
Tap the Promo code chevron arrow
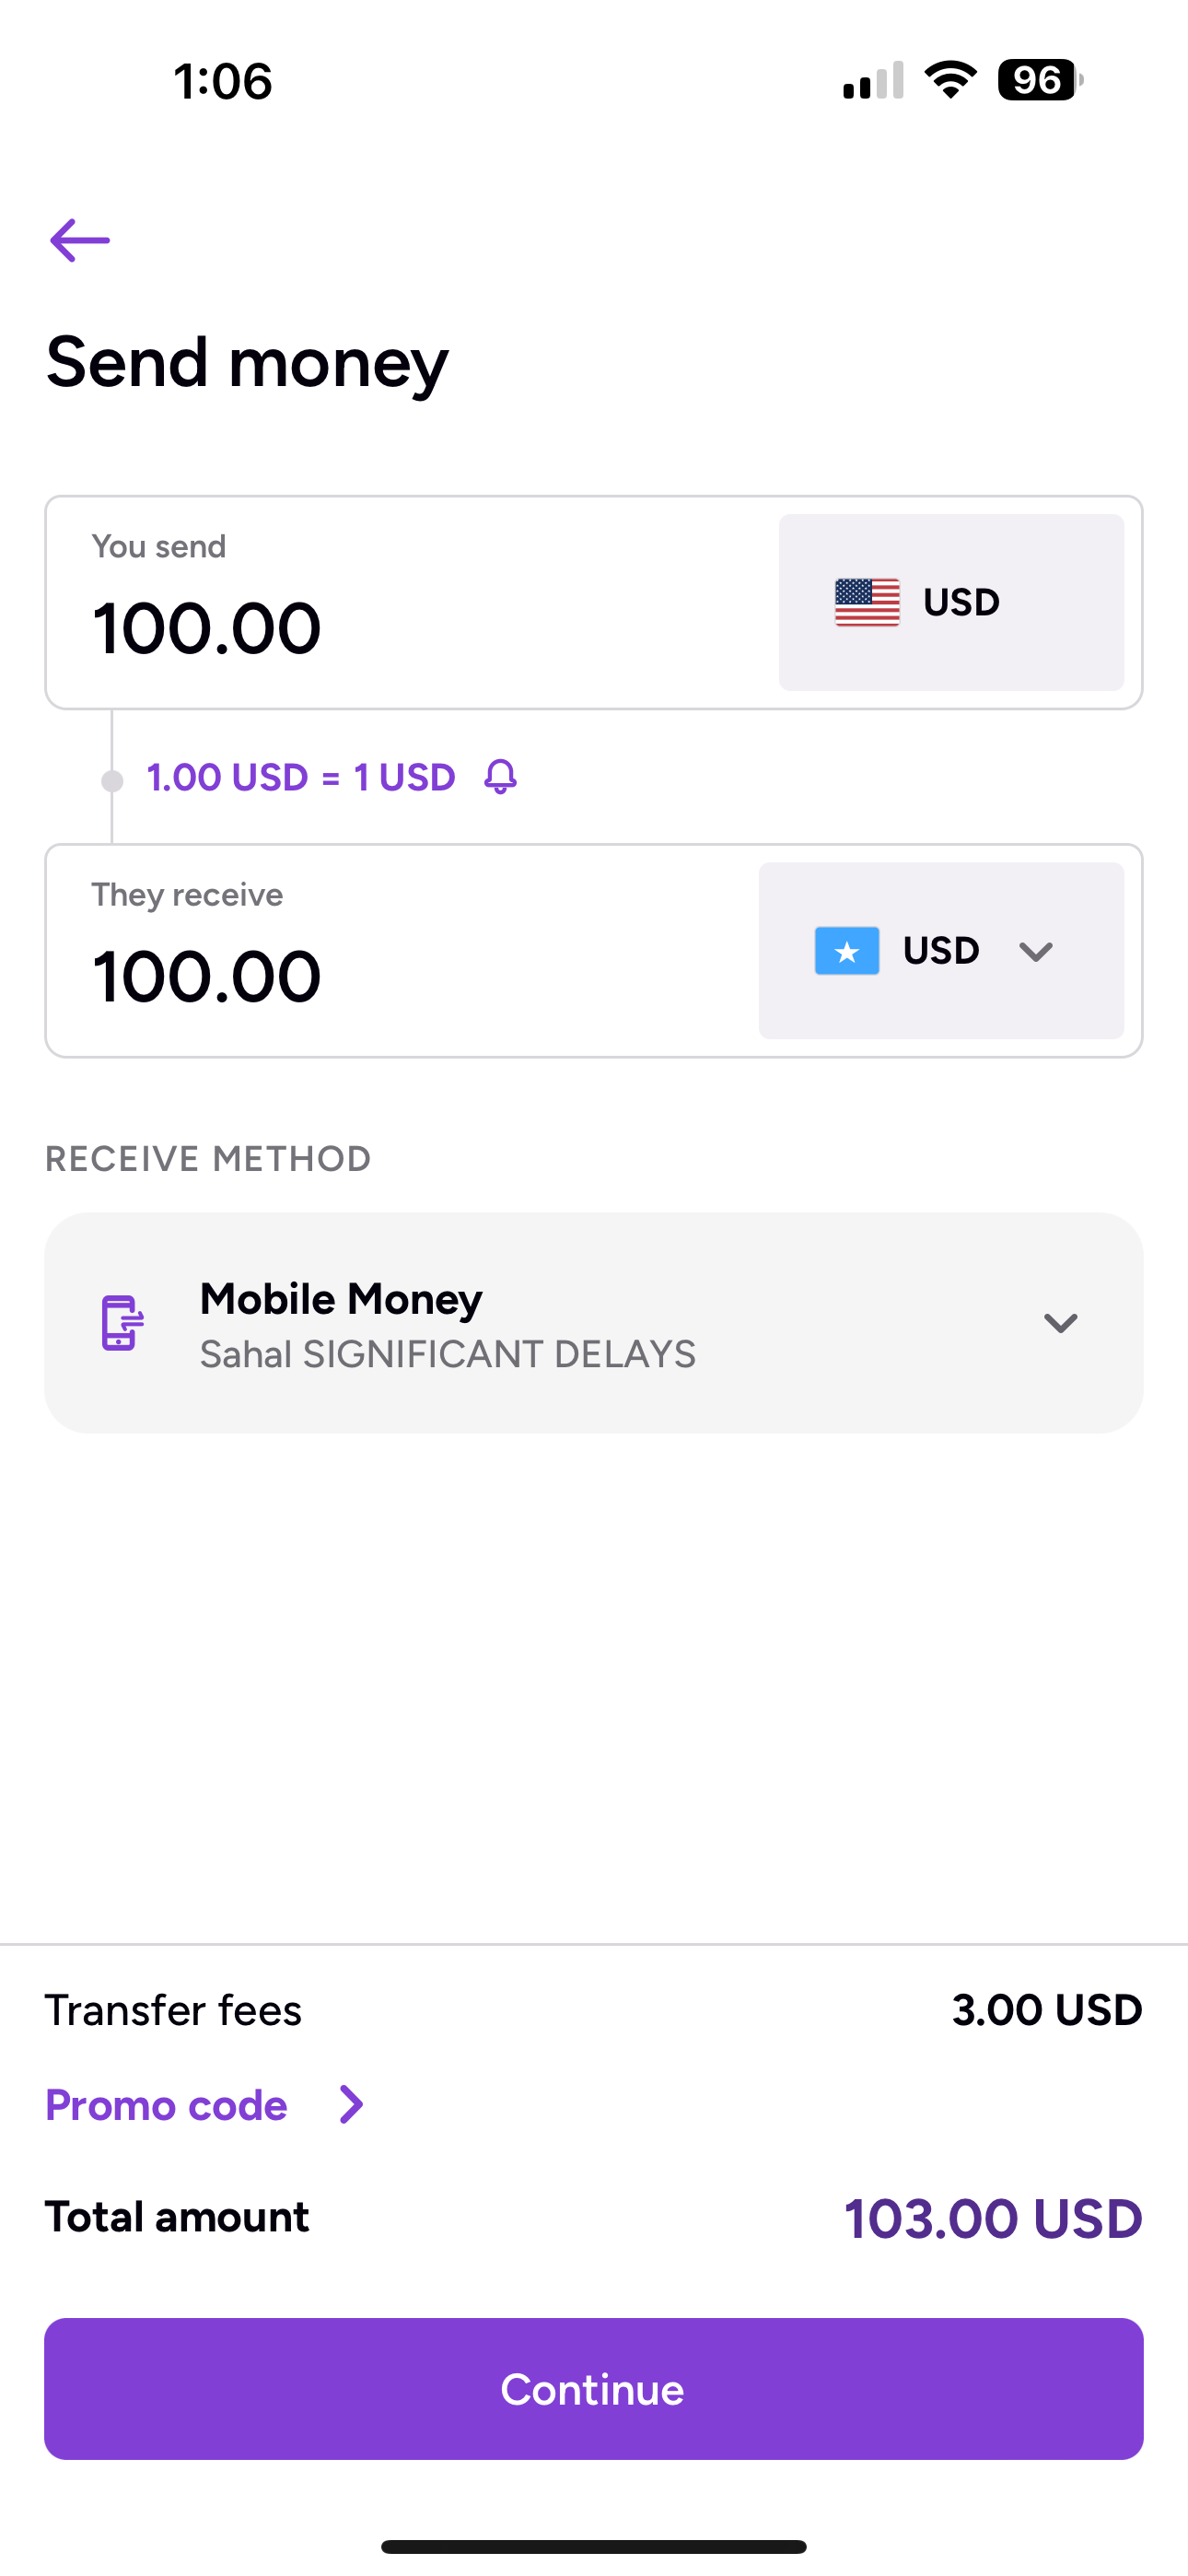(351, 2104)
